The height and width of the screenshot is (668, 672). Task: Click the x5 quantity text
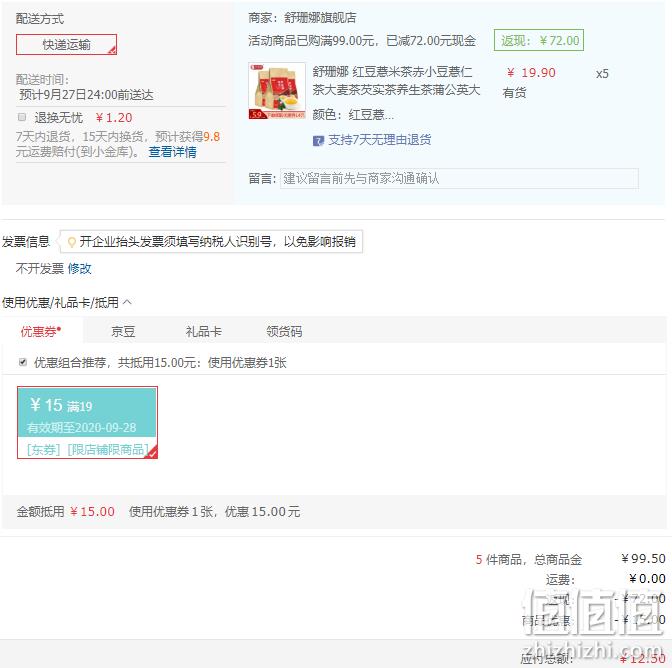(x=602, y=74)
